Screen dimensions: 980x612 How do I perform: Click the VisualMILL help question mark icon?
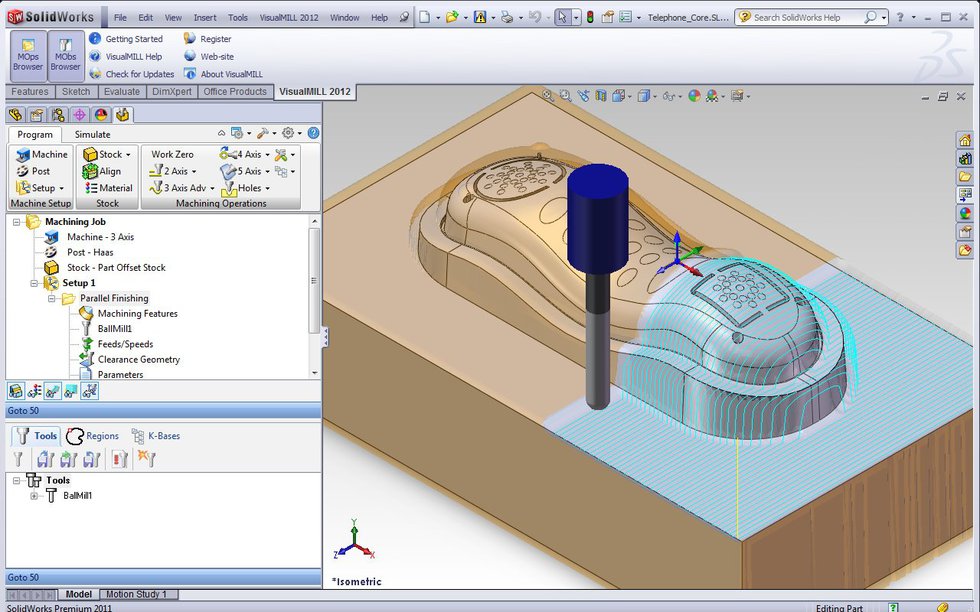click(315, 132)
